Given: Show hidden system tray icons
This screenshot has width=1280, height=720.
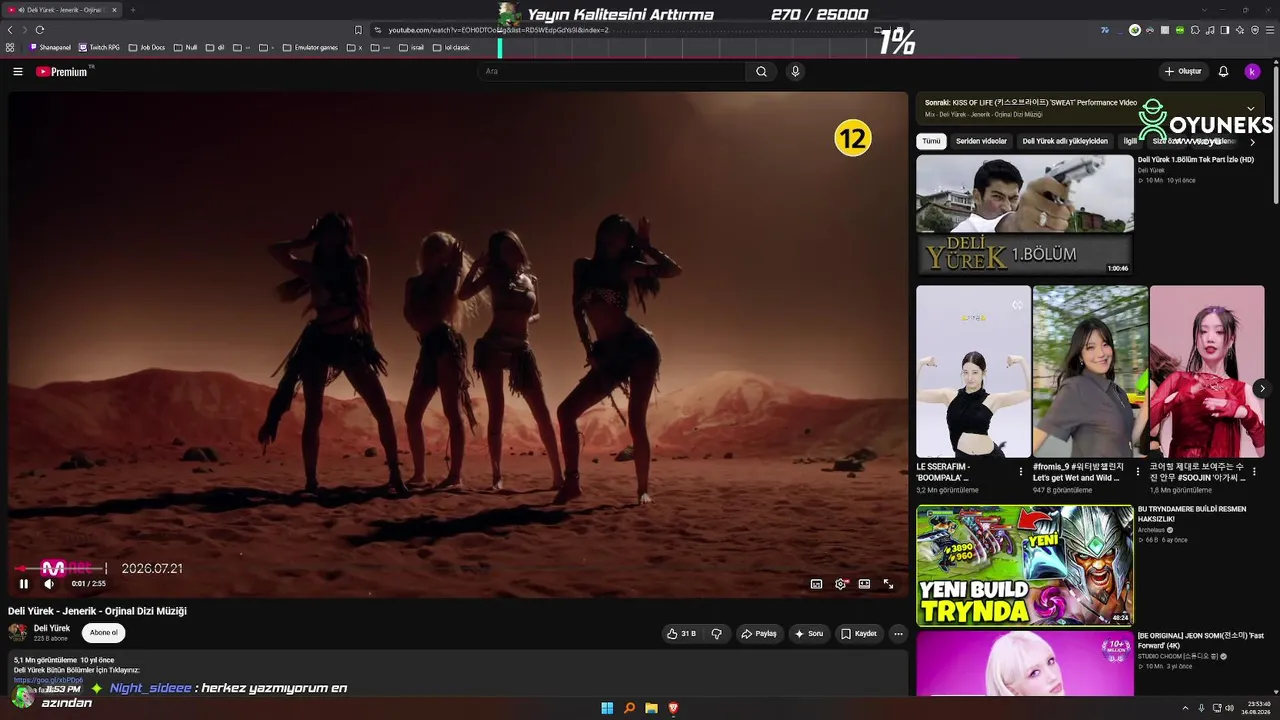Looking at the screenshot, I should pos(1186,708).
